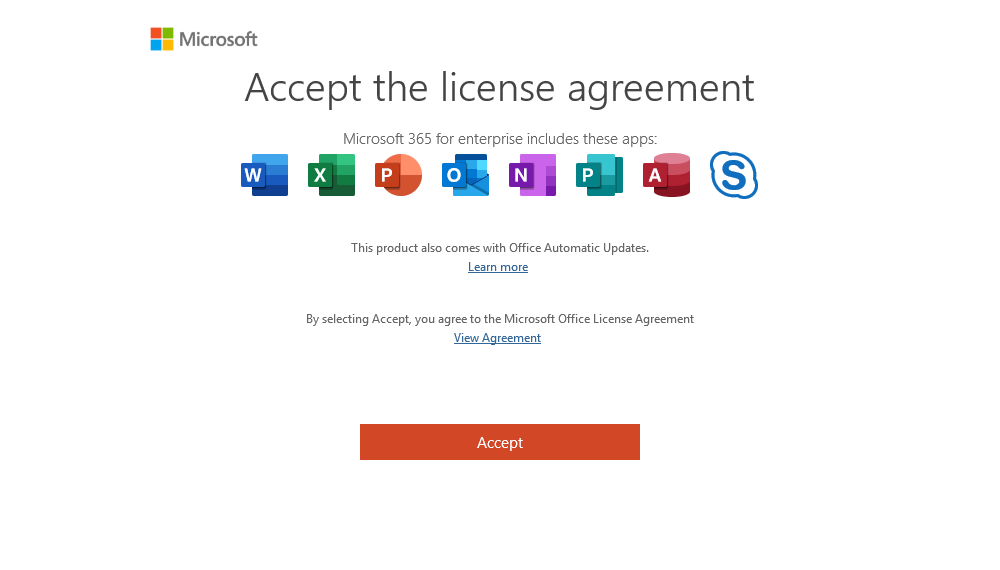Open the View Agreement link
Screen dimensions: 1000x570
pyautogui.click(x=497, y=338)
